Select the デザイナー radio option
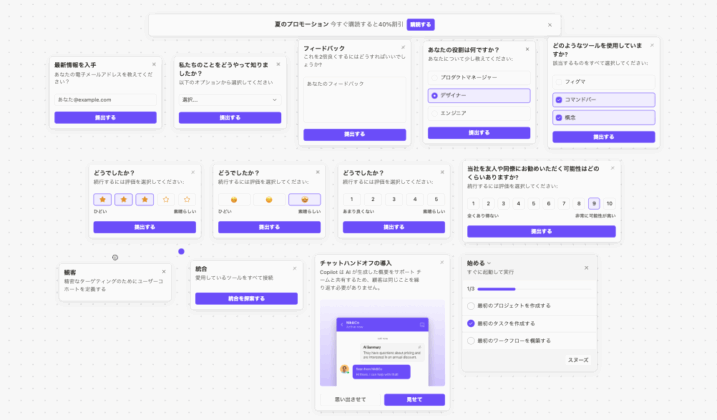Image resolution: width=717 pixels, height=420 pixels. tap(479, 95)
